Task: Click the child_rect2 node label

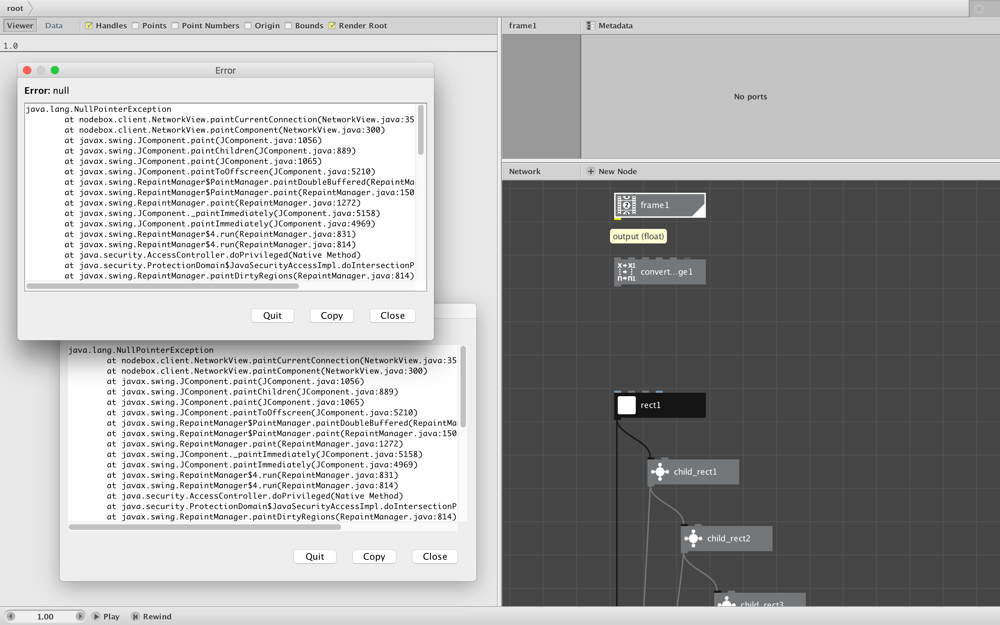Action: coord(728,538)
